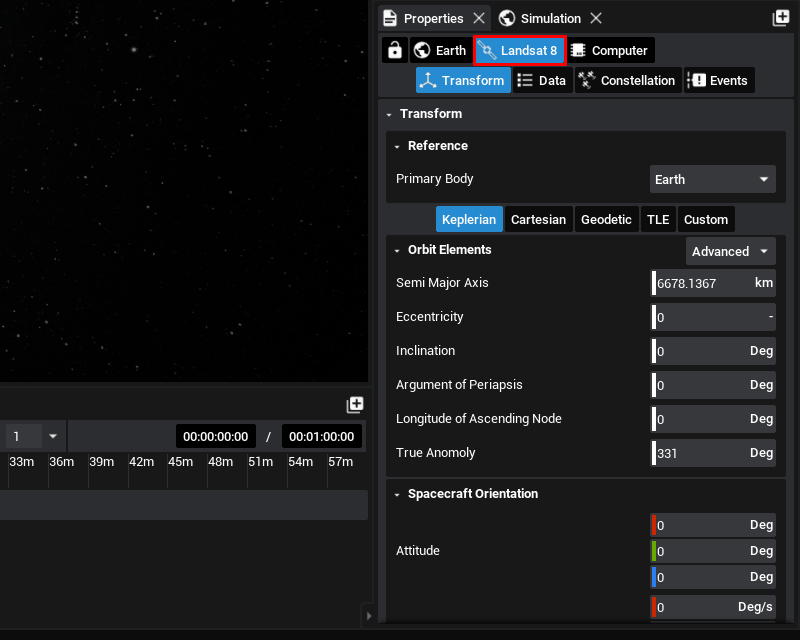Collapse the Transform section header
This screenshot has width=800, height=640.
(389, 115)
